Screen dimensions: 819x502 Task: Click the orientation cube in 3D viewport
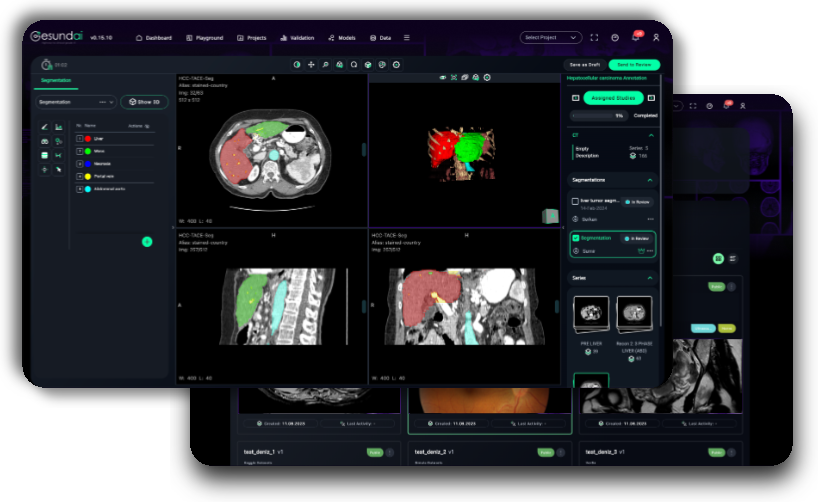[550, 216]
